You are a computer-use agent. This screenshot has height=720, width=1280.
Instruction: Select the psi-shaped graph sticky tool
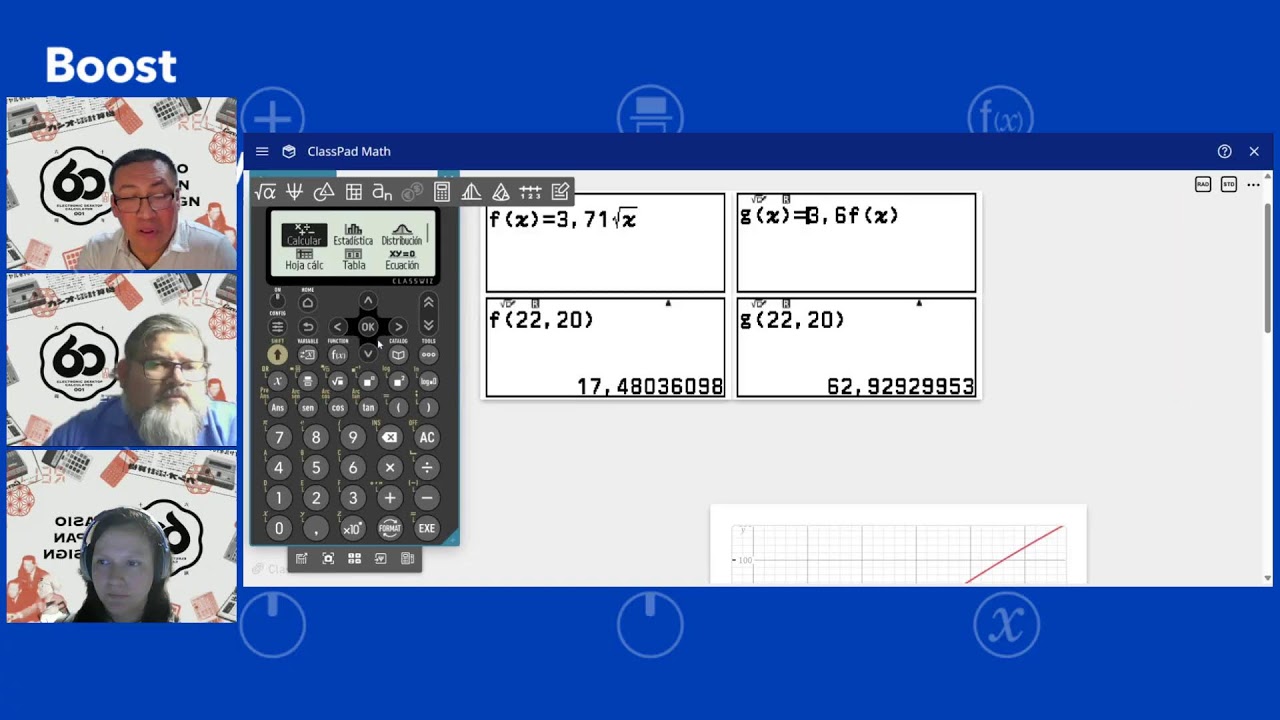[294, 192]
